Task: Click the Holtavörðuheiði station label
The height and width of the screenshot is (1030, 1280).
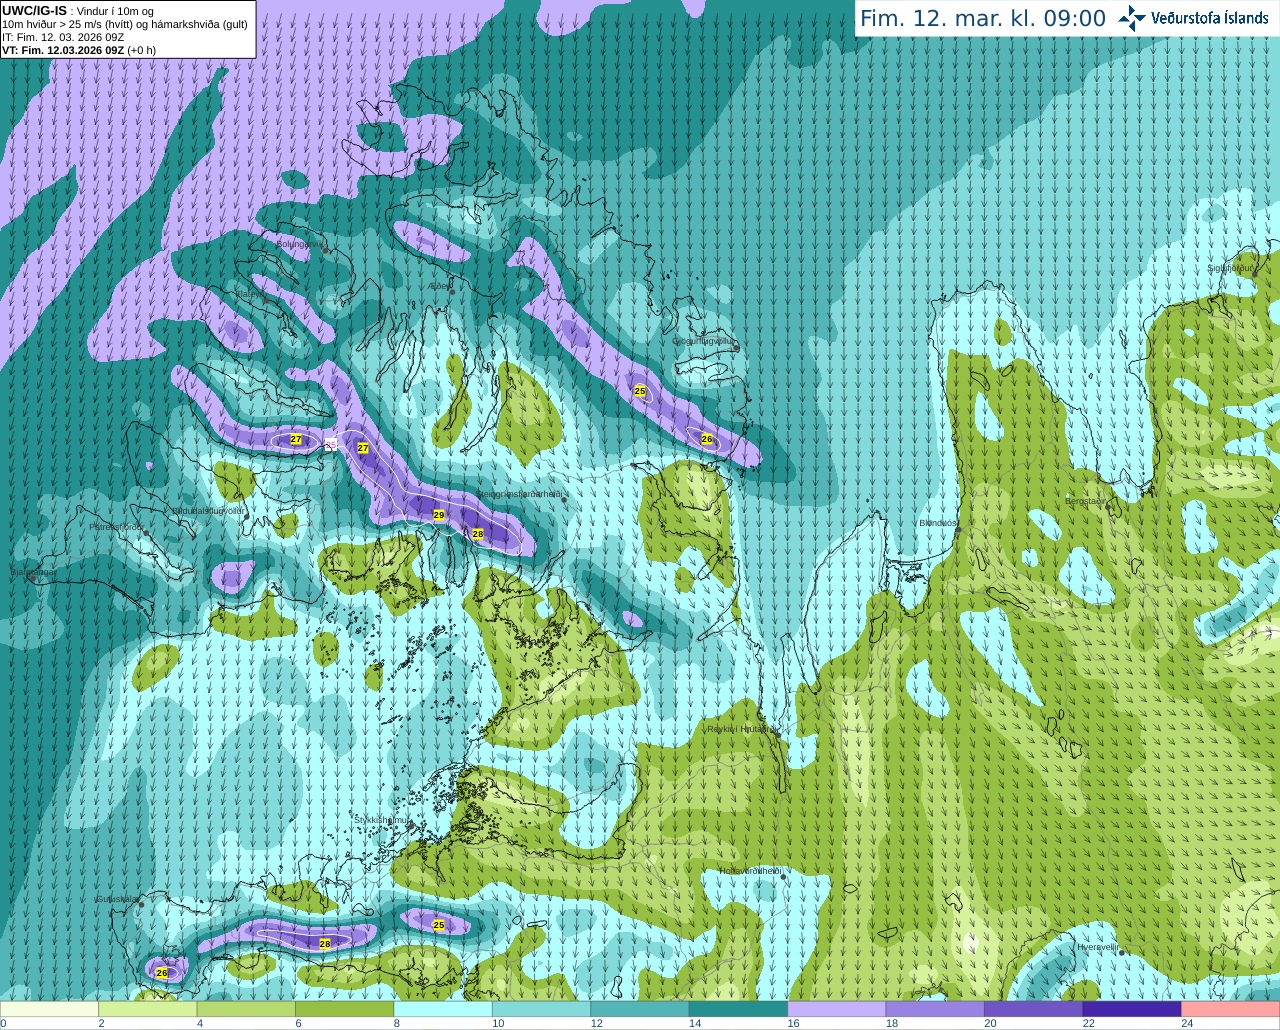Action: click(750, 871)
